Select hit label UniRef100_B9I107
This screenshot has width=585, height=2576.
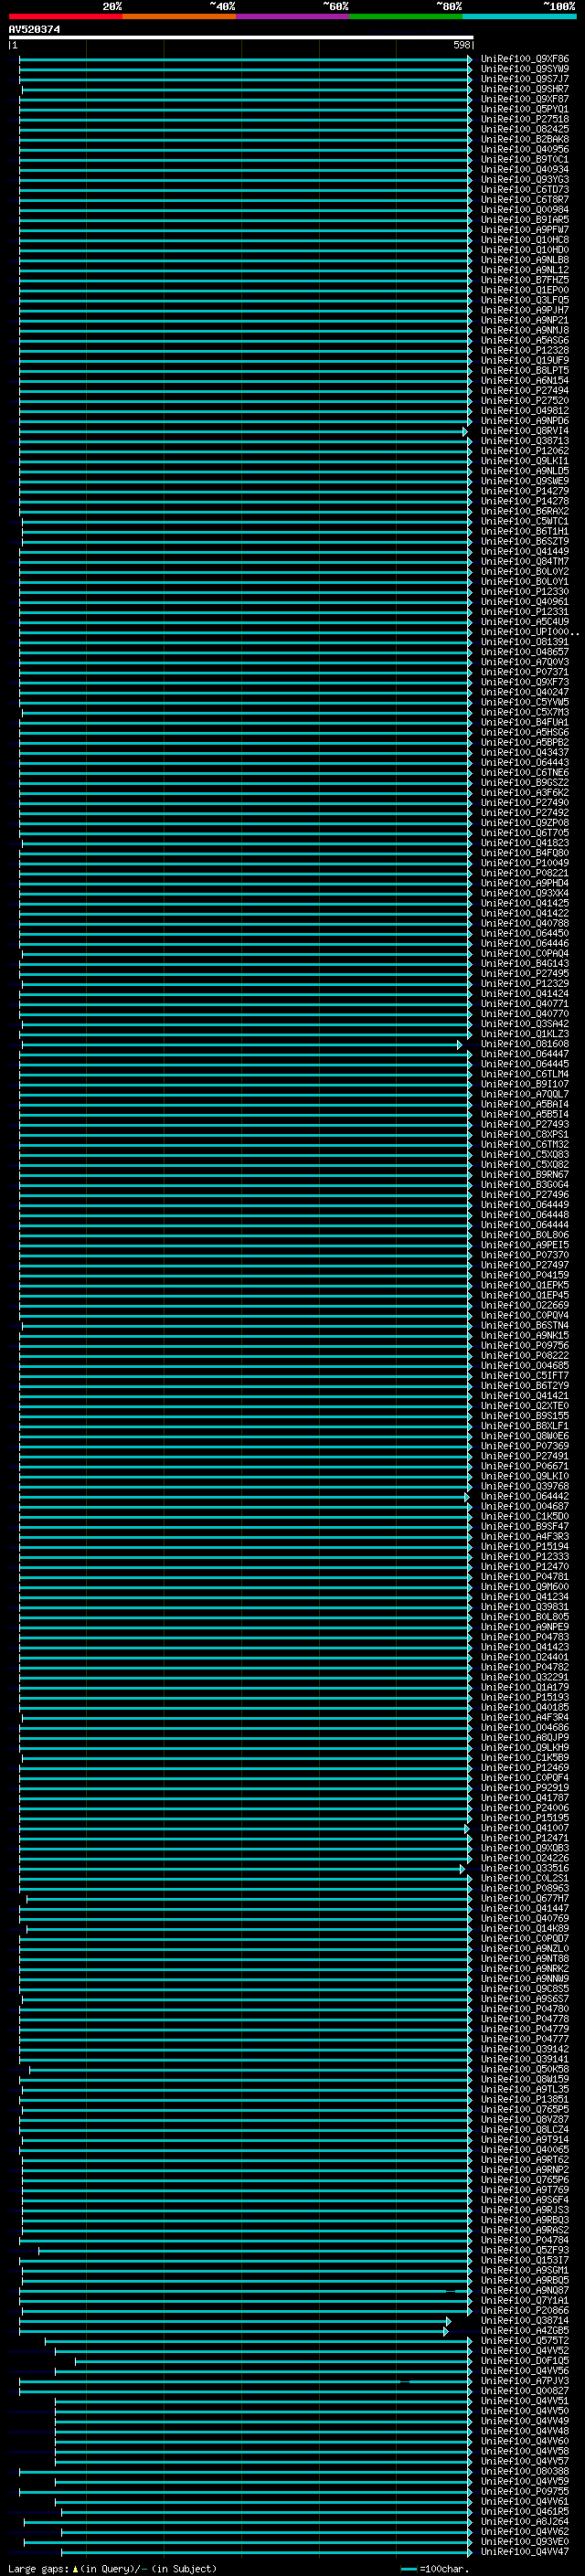pyautogui.click(x=524, y=1084)
